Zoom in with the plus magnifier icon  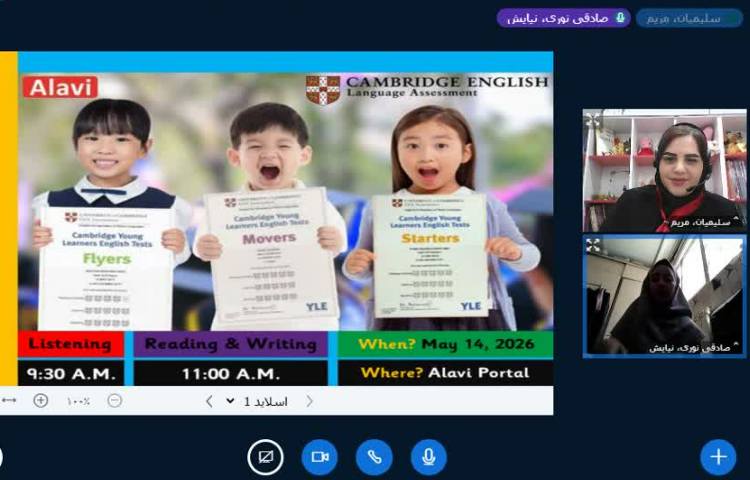click(x=41, y=401)
